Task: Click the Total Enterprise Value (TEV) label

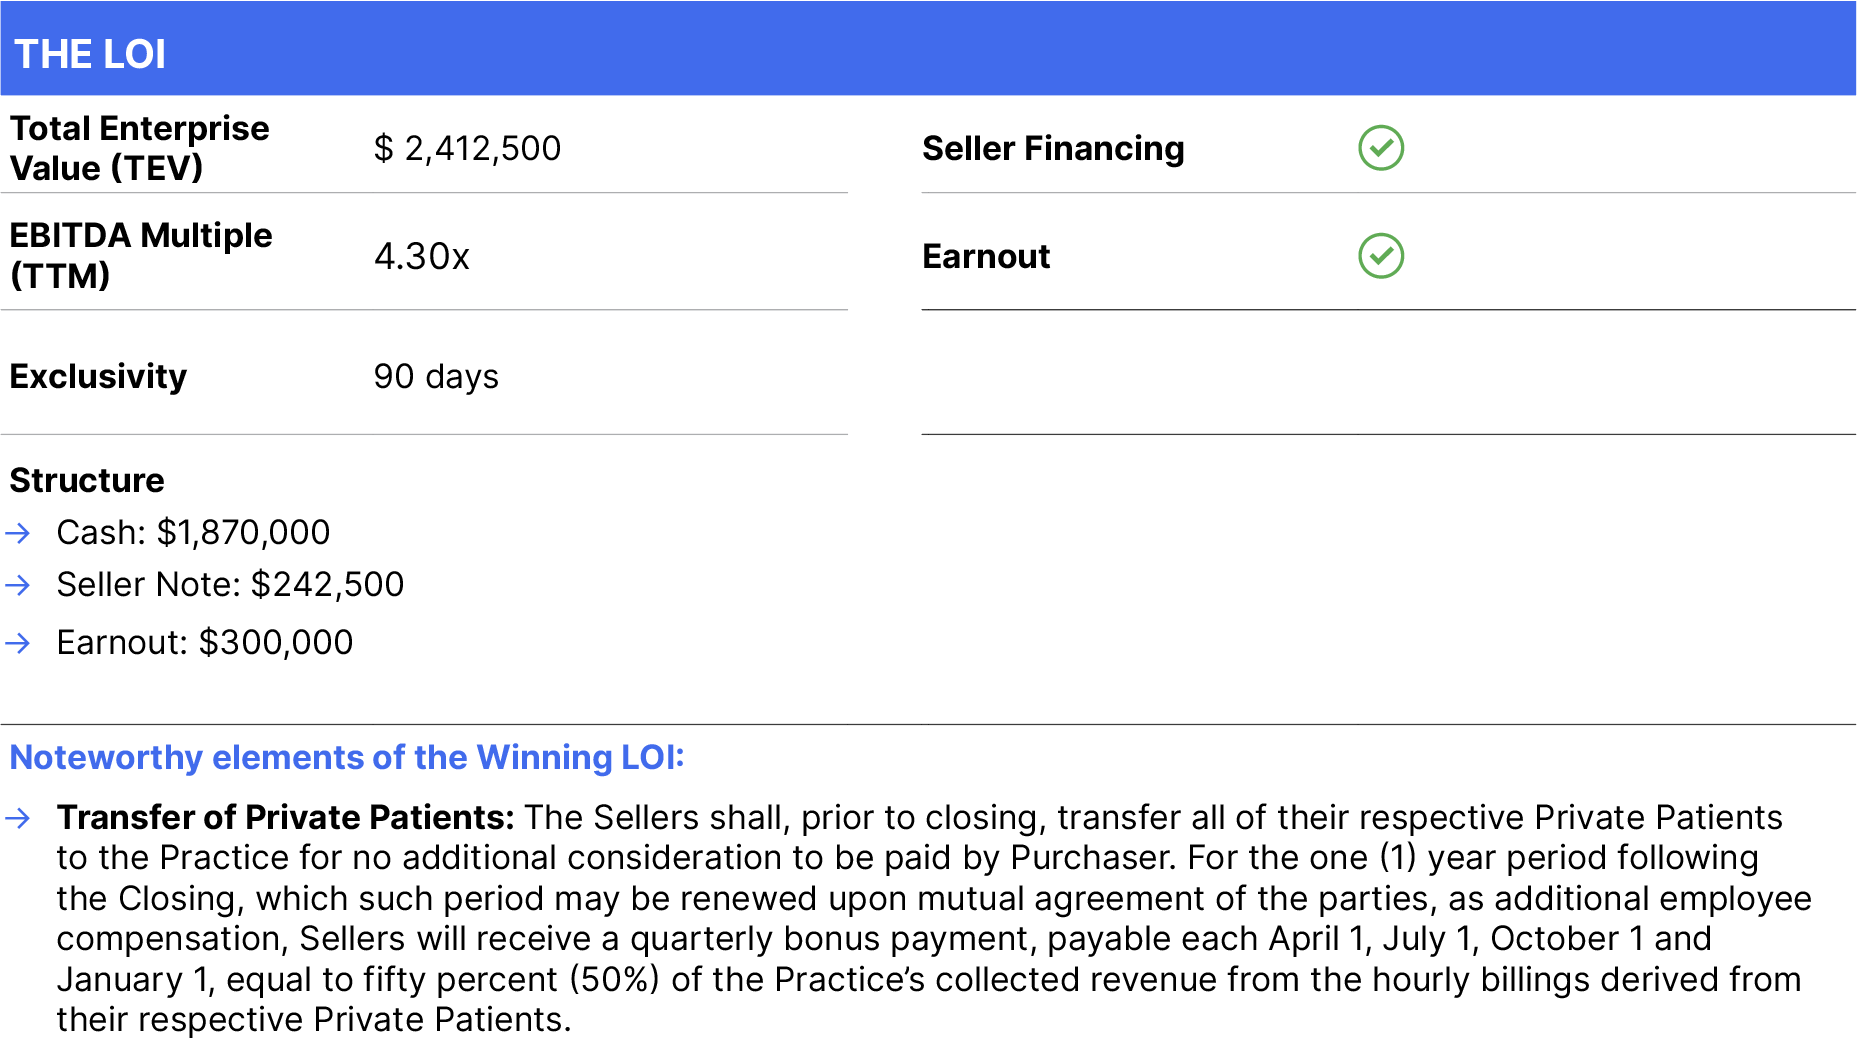Action: (140, 148)
